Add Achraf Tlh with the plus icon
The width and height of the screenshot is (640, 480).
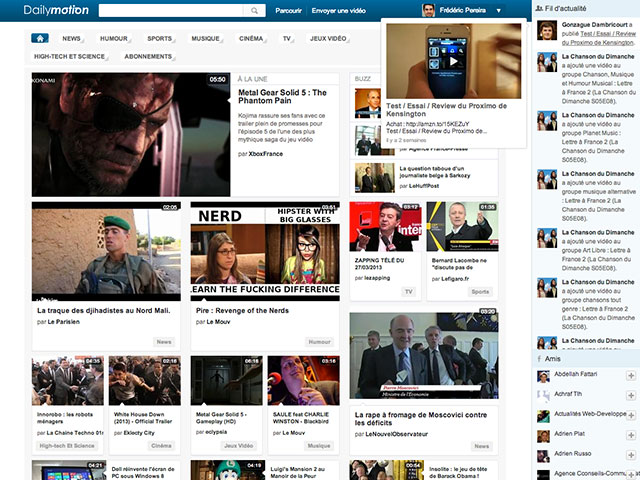point(631,396)
